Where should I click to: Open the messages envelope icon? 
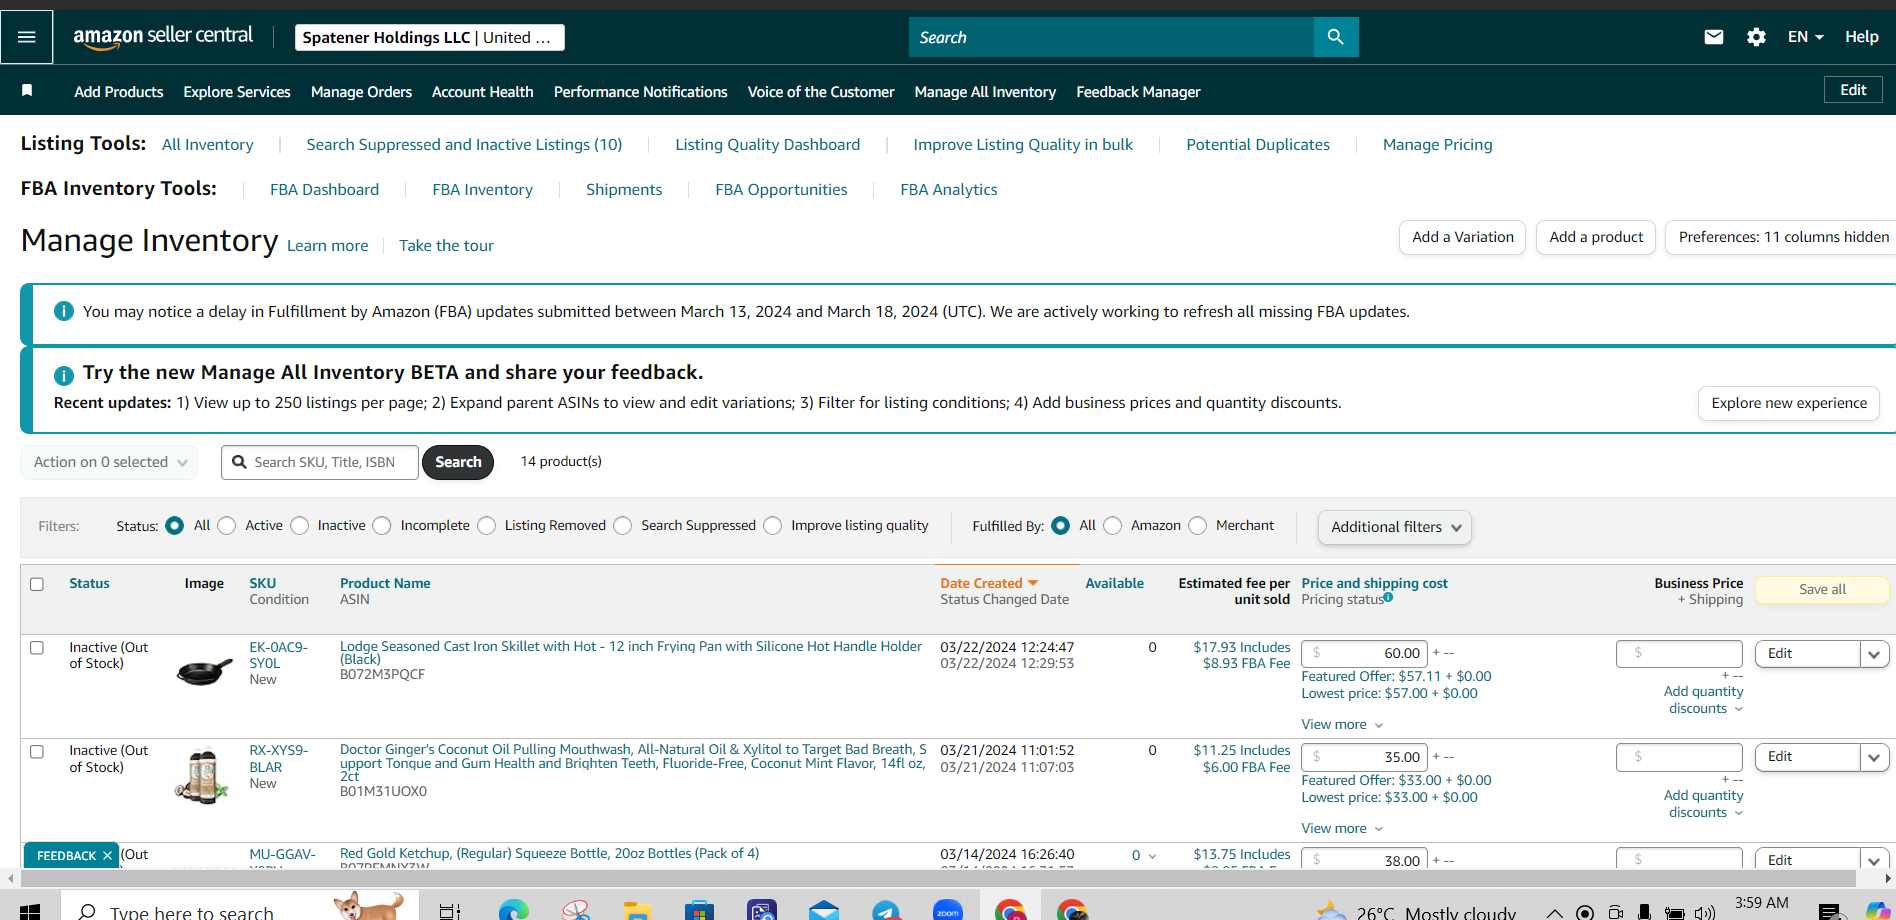(x=1714, y=37)
